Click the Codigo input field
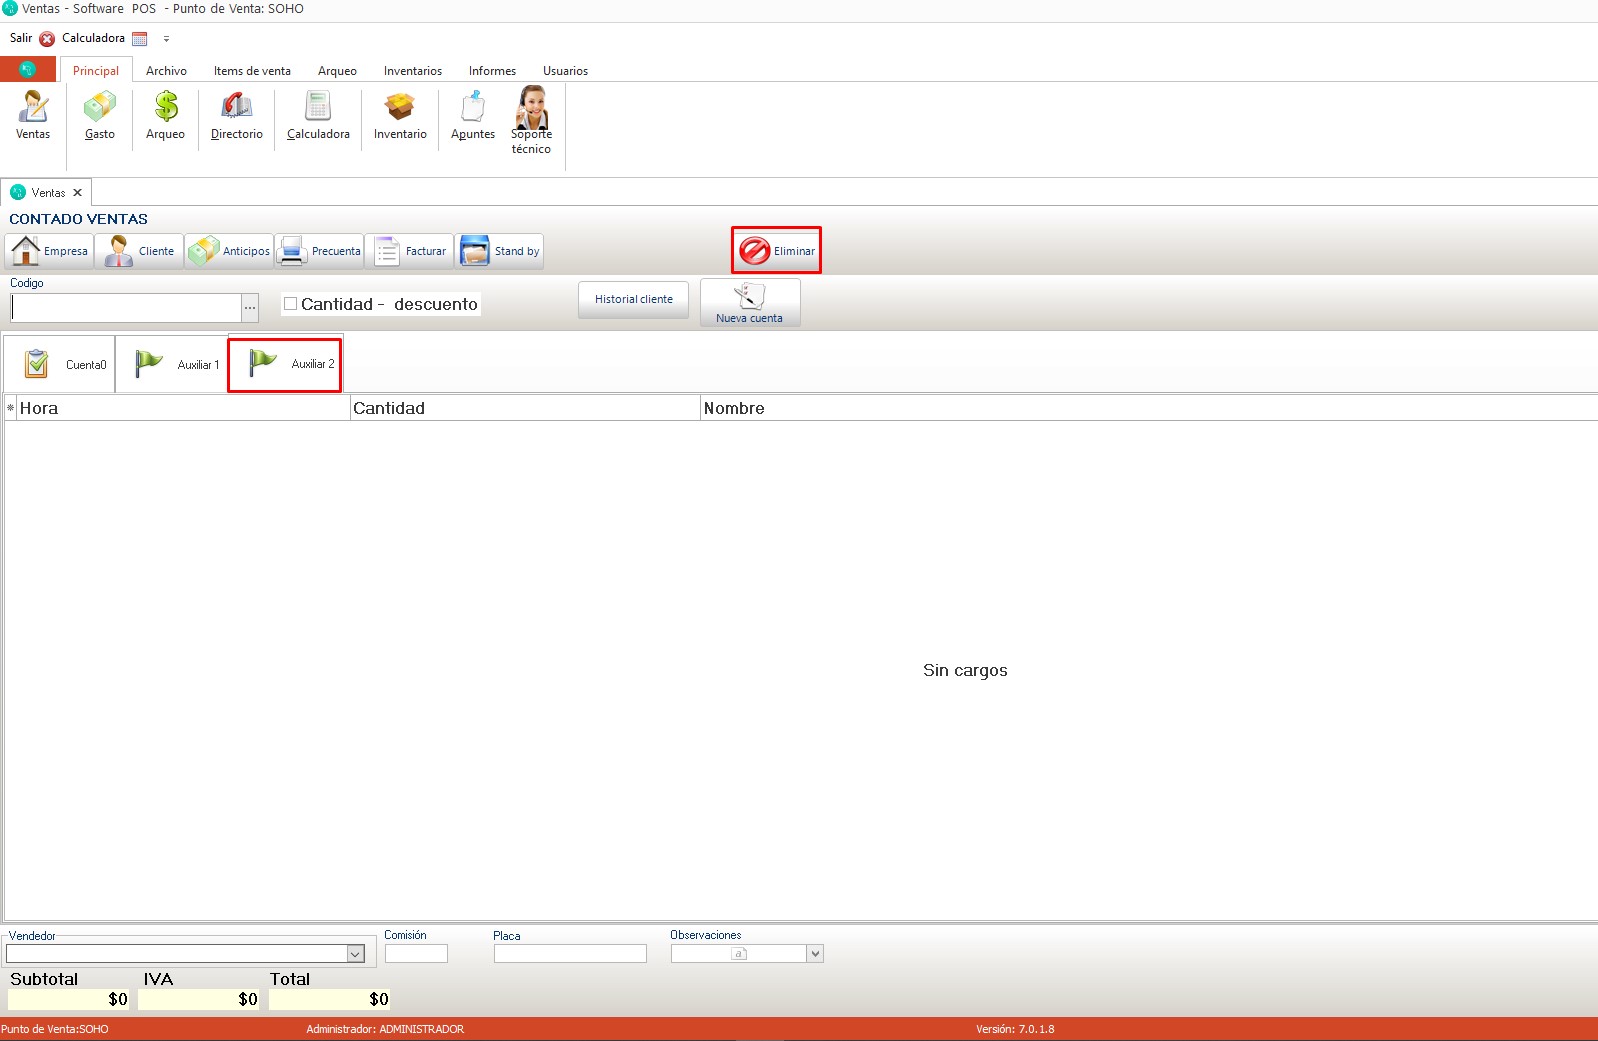 click(125, 308)
